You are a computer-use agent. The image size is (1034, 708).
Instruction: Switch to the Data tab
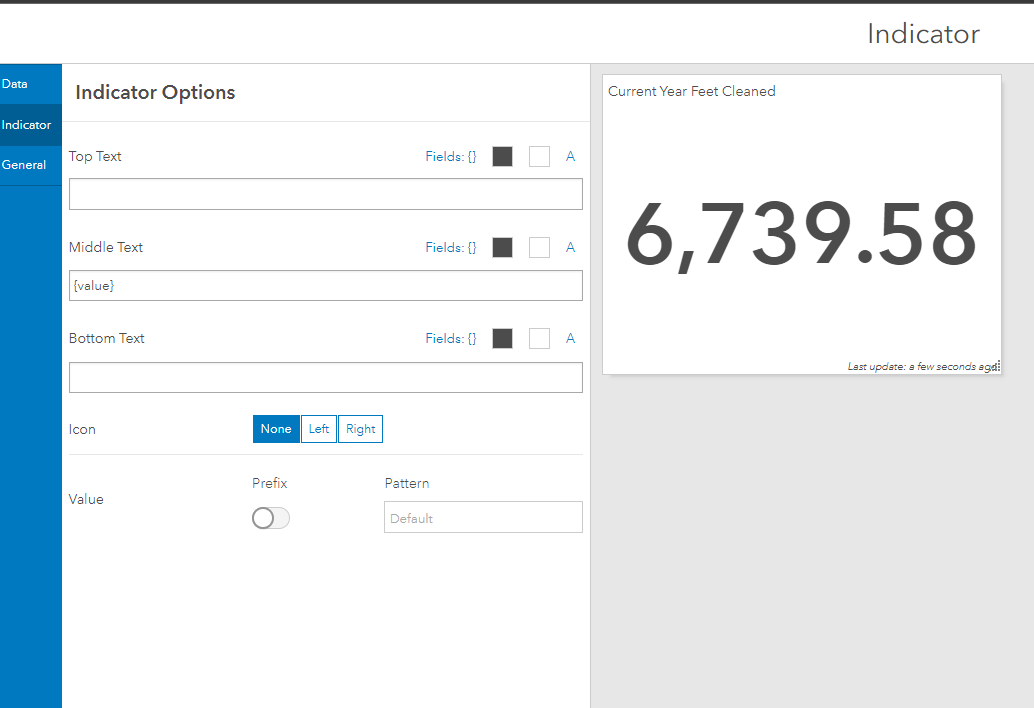(15, 84)
